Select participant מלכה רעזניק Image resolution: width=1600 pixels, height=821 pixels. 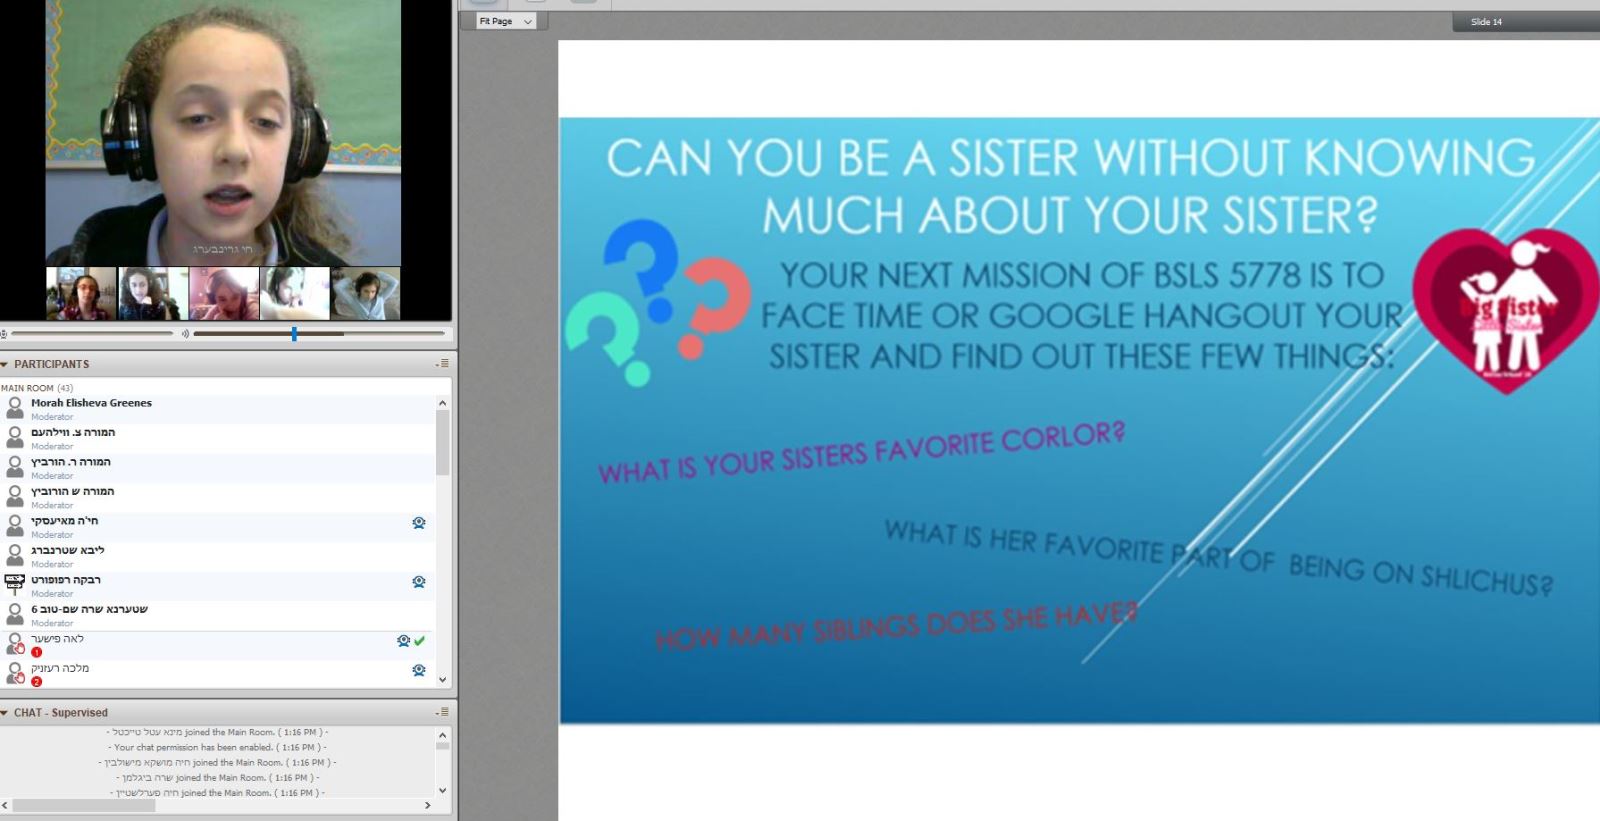[x=218, y=674]
